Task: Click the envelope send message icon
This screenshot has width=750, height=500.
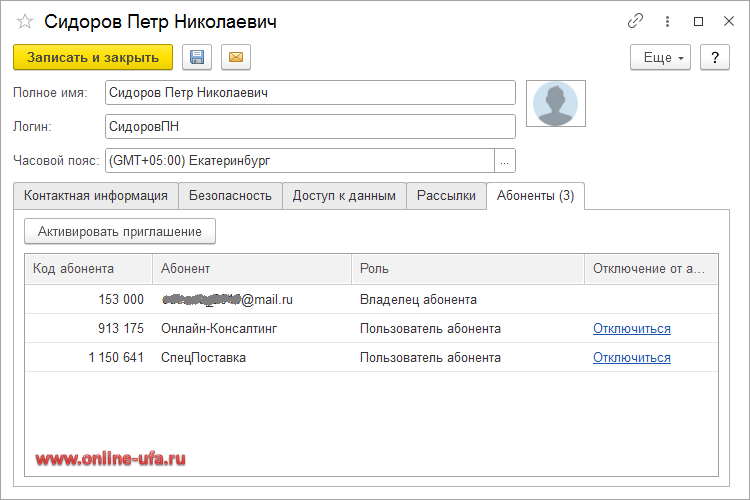Action: coord(236,57)
